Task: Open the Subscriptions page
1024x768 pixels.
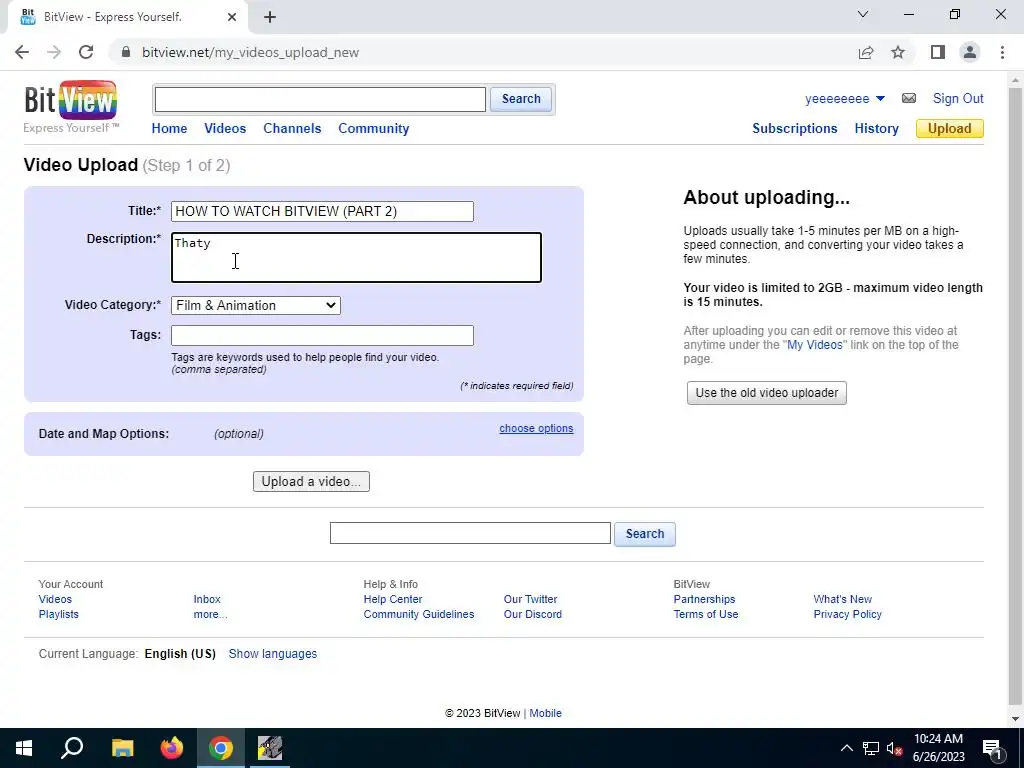Action: click(794, 129)
